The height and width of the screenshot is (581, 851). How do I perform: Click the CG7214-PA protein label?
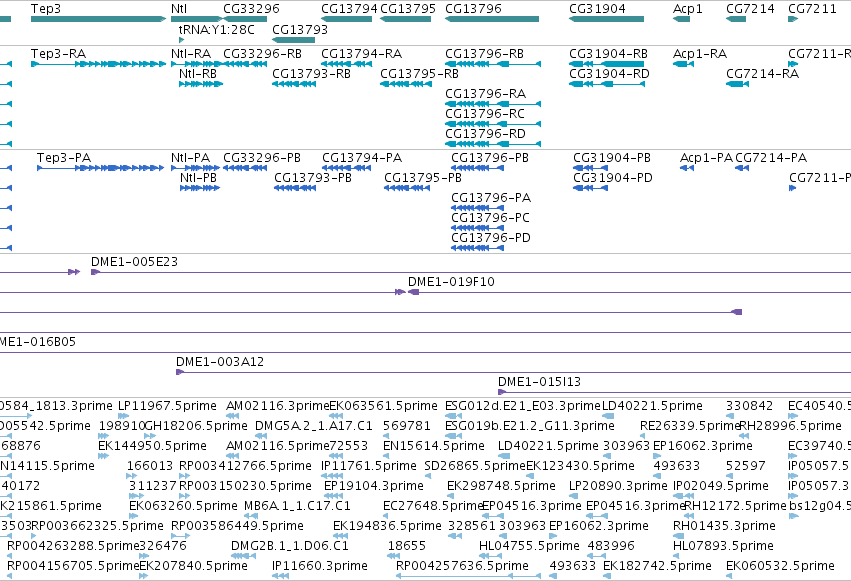click(x=771, y=158)
